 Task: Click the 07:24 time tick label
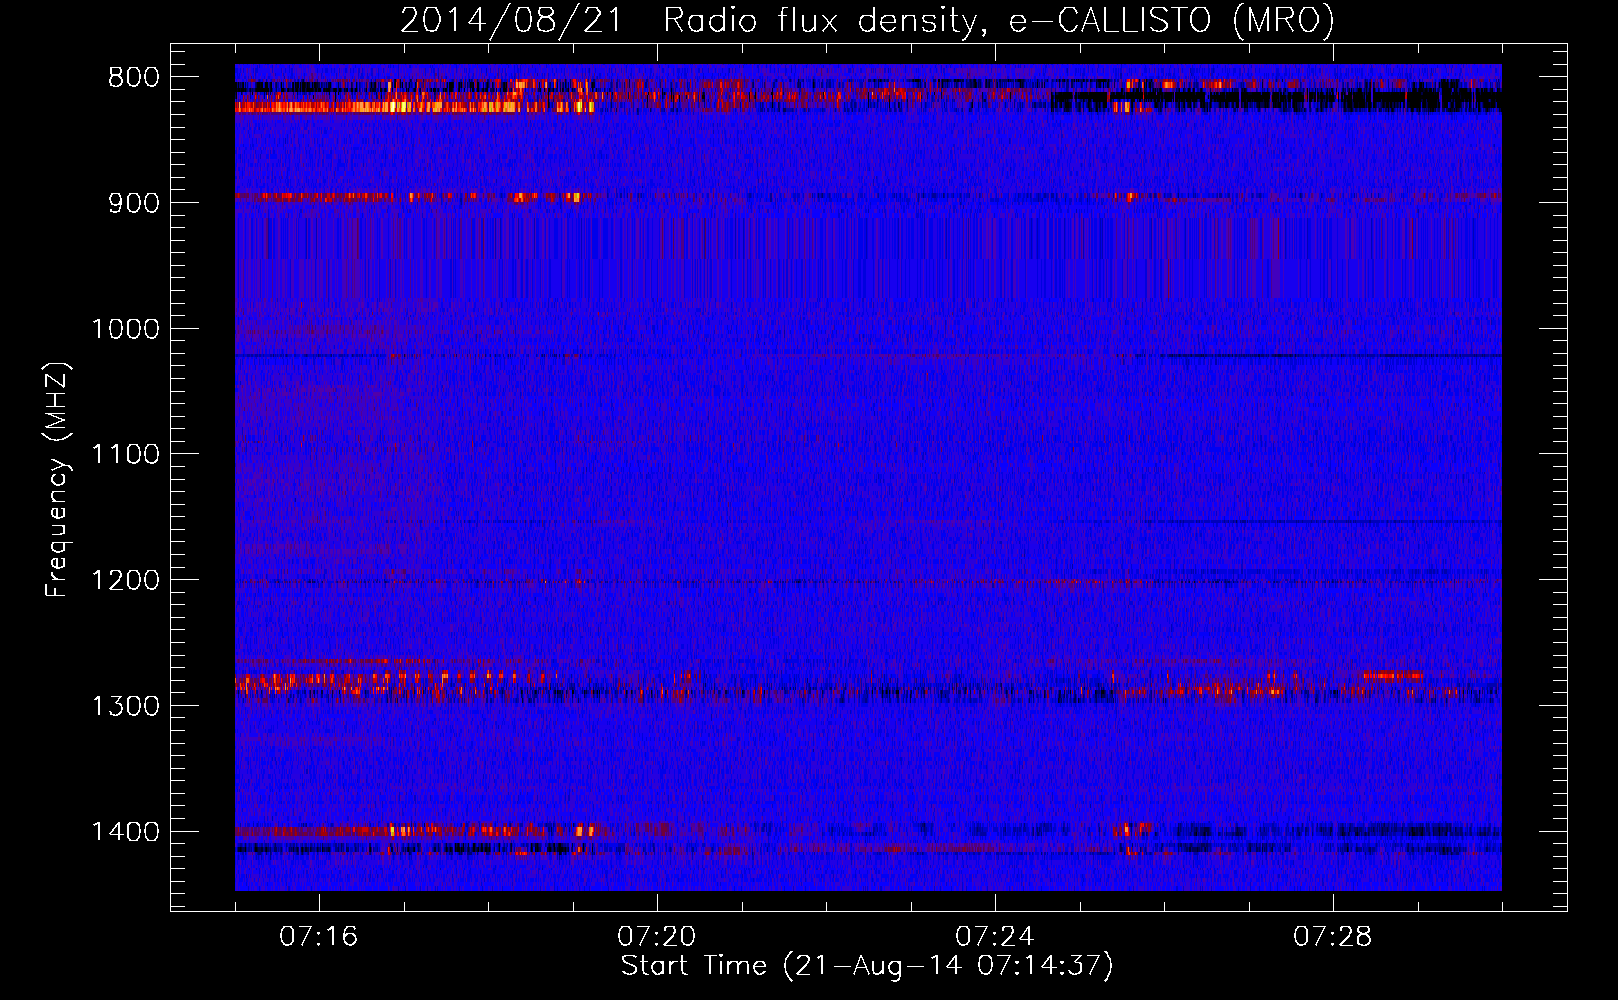pyautogui.click(x=995, y=937)
